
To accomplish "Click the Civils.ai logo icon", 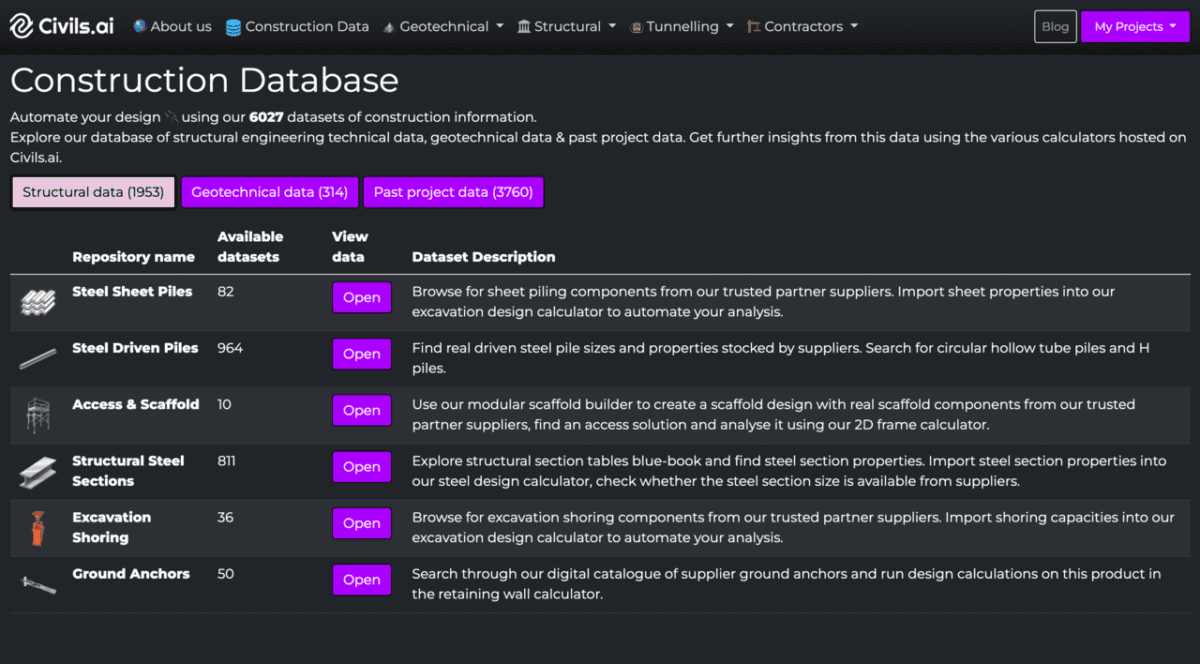I will [x=22, y=27].
